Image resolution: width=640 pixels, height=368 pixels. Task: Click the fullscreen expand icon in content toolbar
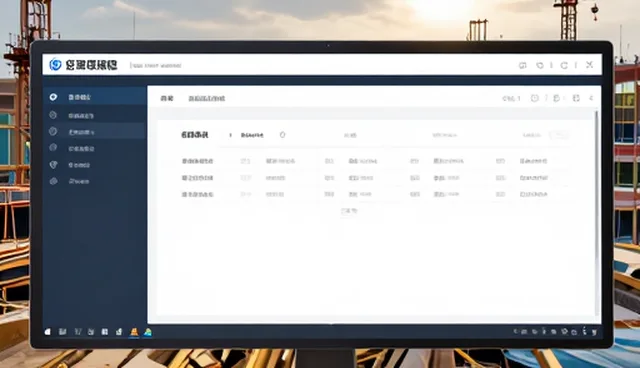(x=576, y=98)
